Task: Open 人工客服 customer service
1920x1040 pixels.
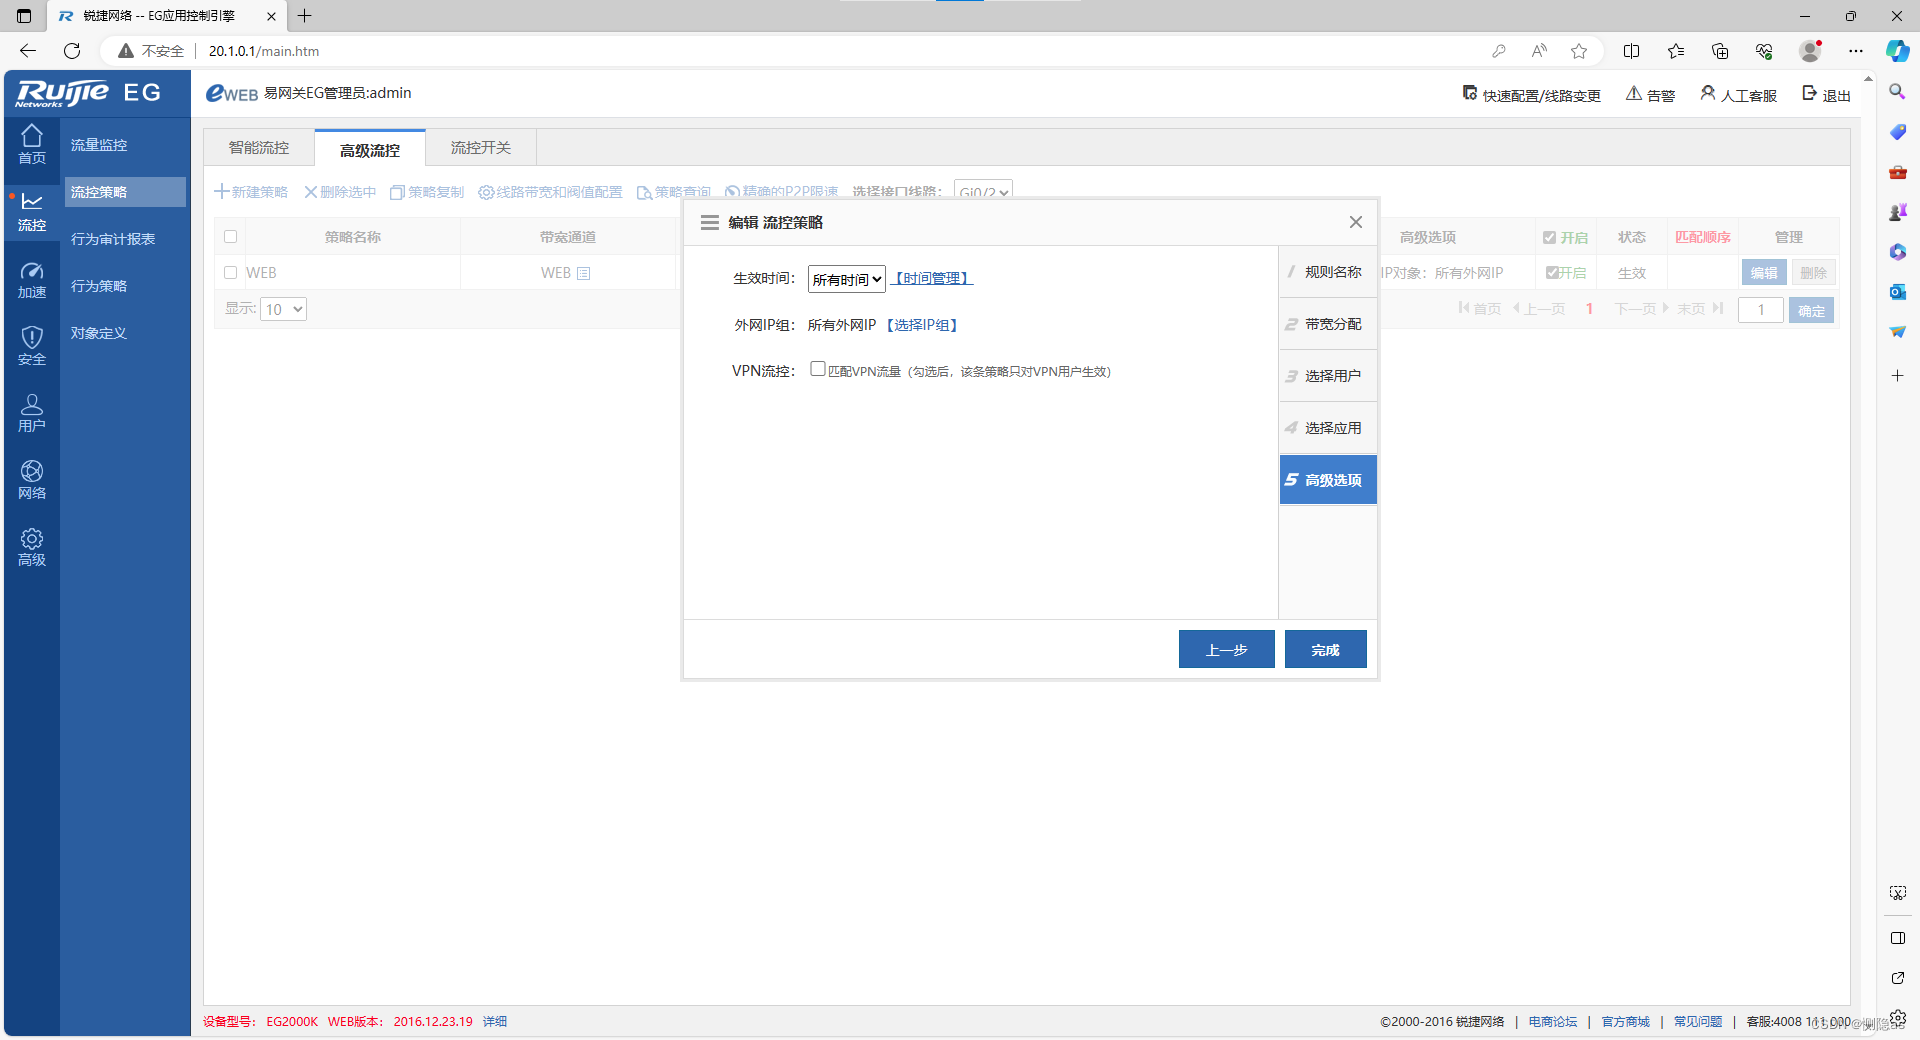Action: point(1739,94)
